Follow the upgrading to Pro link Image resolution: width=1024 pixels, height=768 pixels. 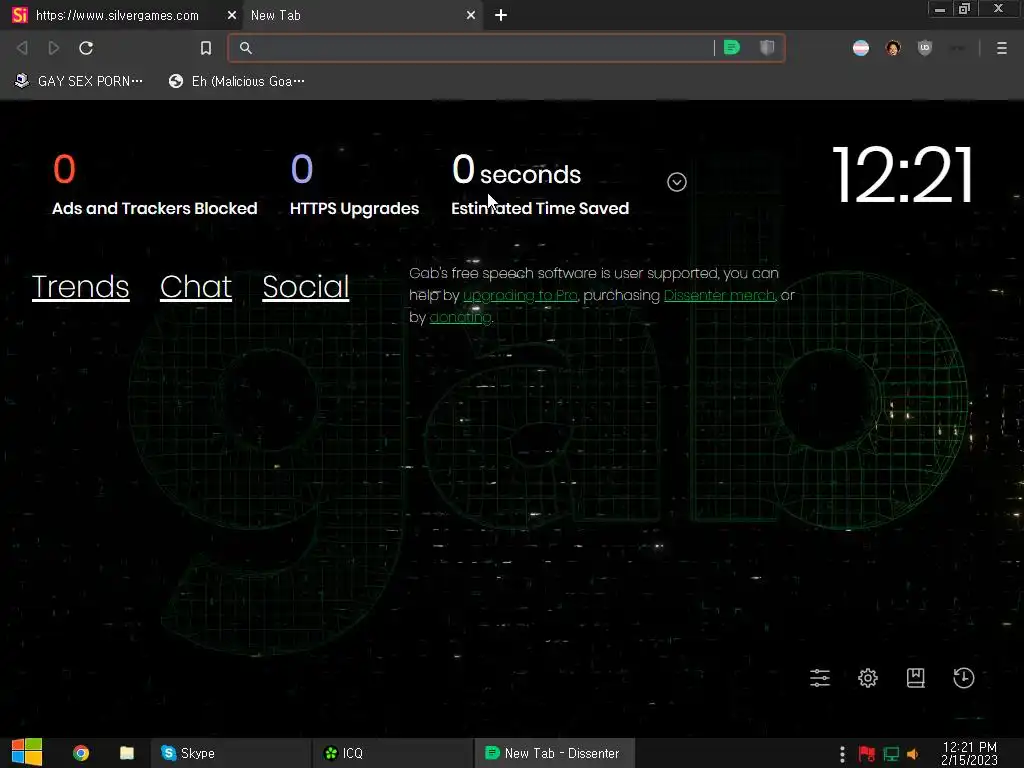[520, 295]
